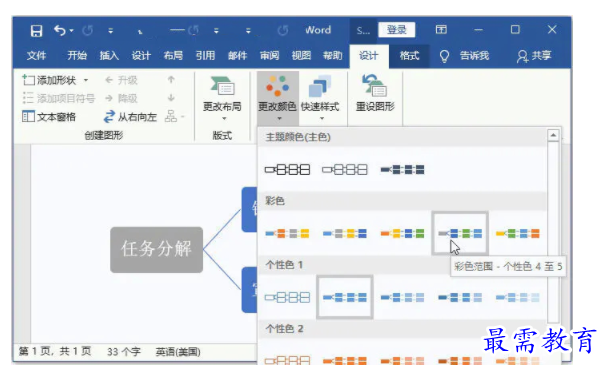Switch to the 邮件 tab
This screenshot has height=372, width=605.
(x=237, y=56)
